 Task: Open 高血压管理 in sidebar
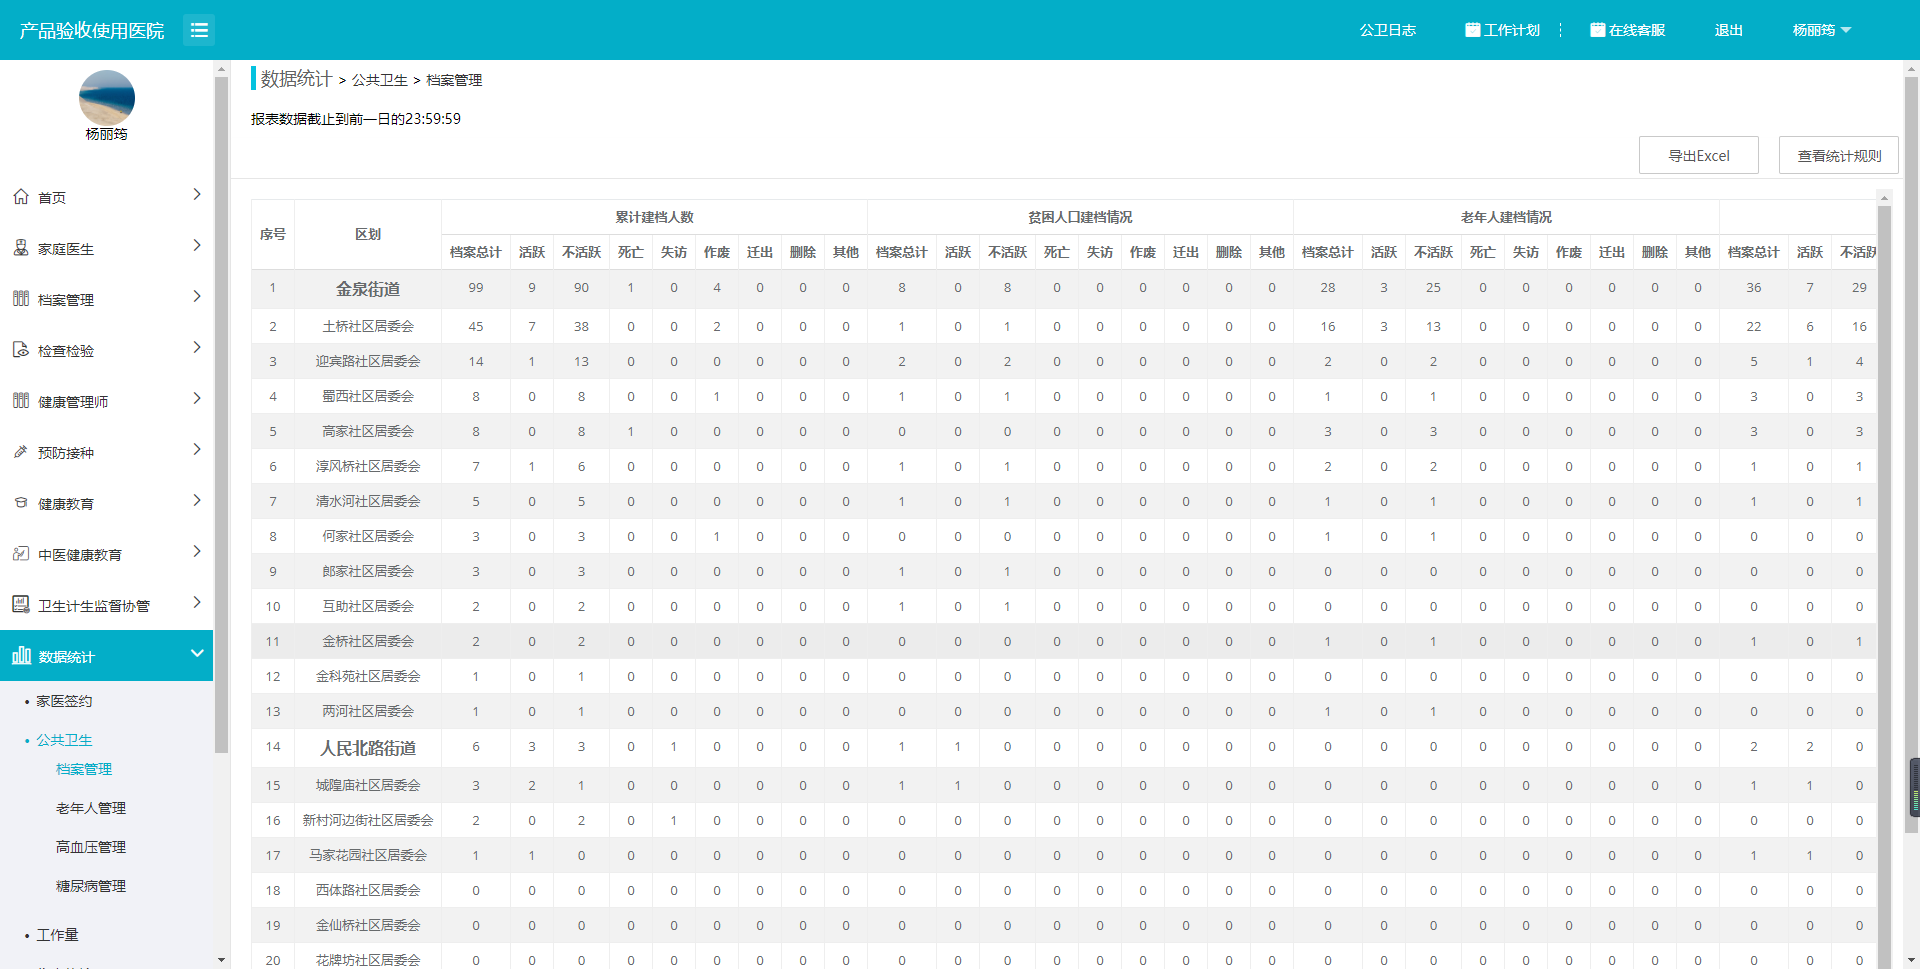coord(91,847)
